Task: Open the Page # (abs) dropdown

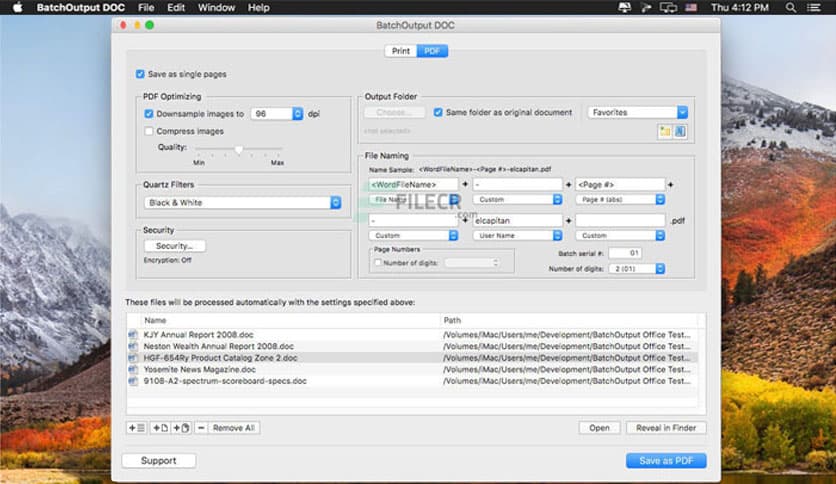Action: 621,199
